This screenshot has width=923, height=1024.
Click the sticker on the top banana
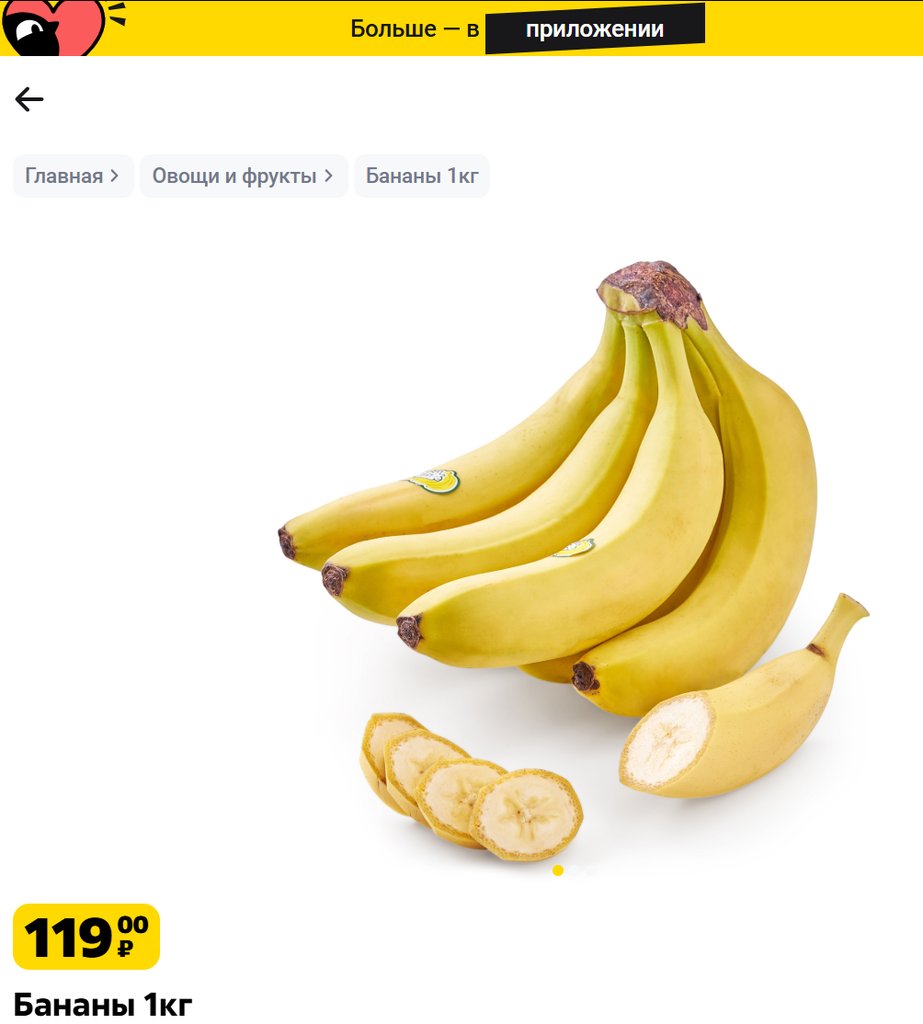coord(435,481)
